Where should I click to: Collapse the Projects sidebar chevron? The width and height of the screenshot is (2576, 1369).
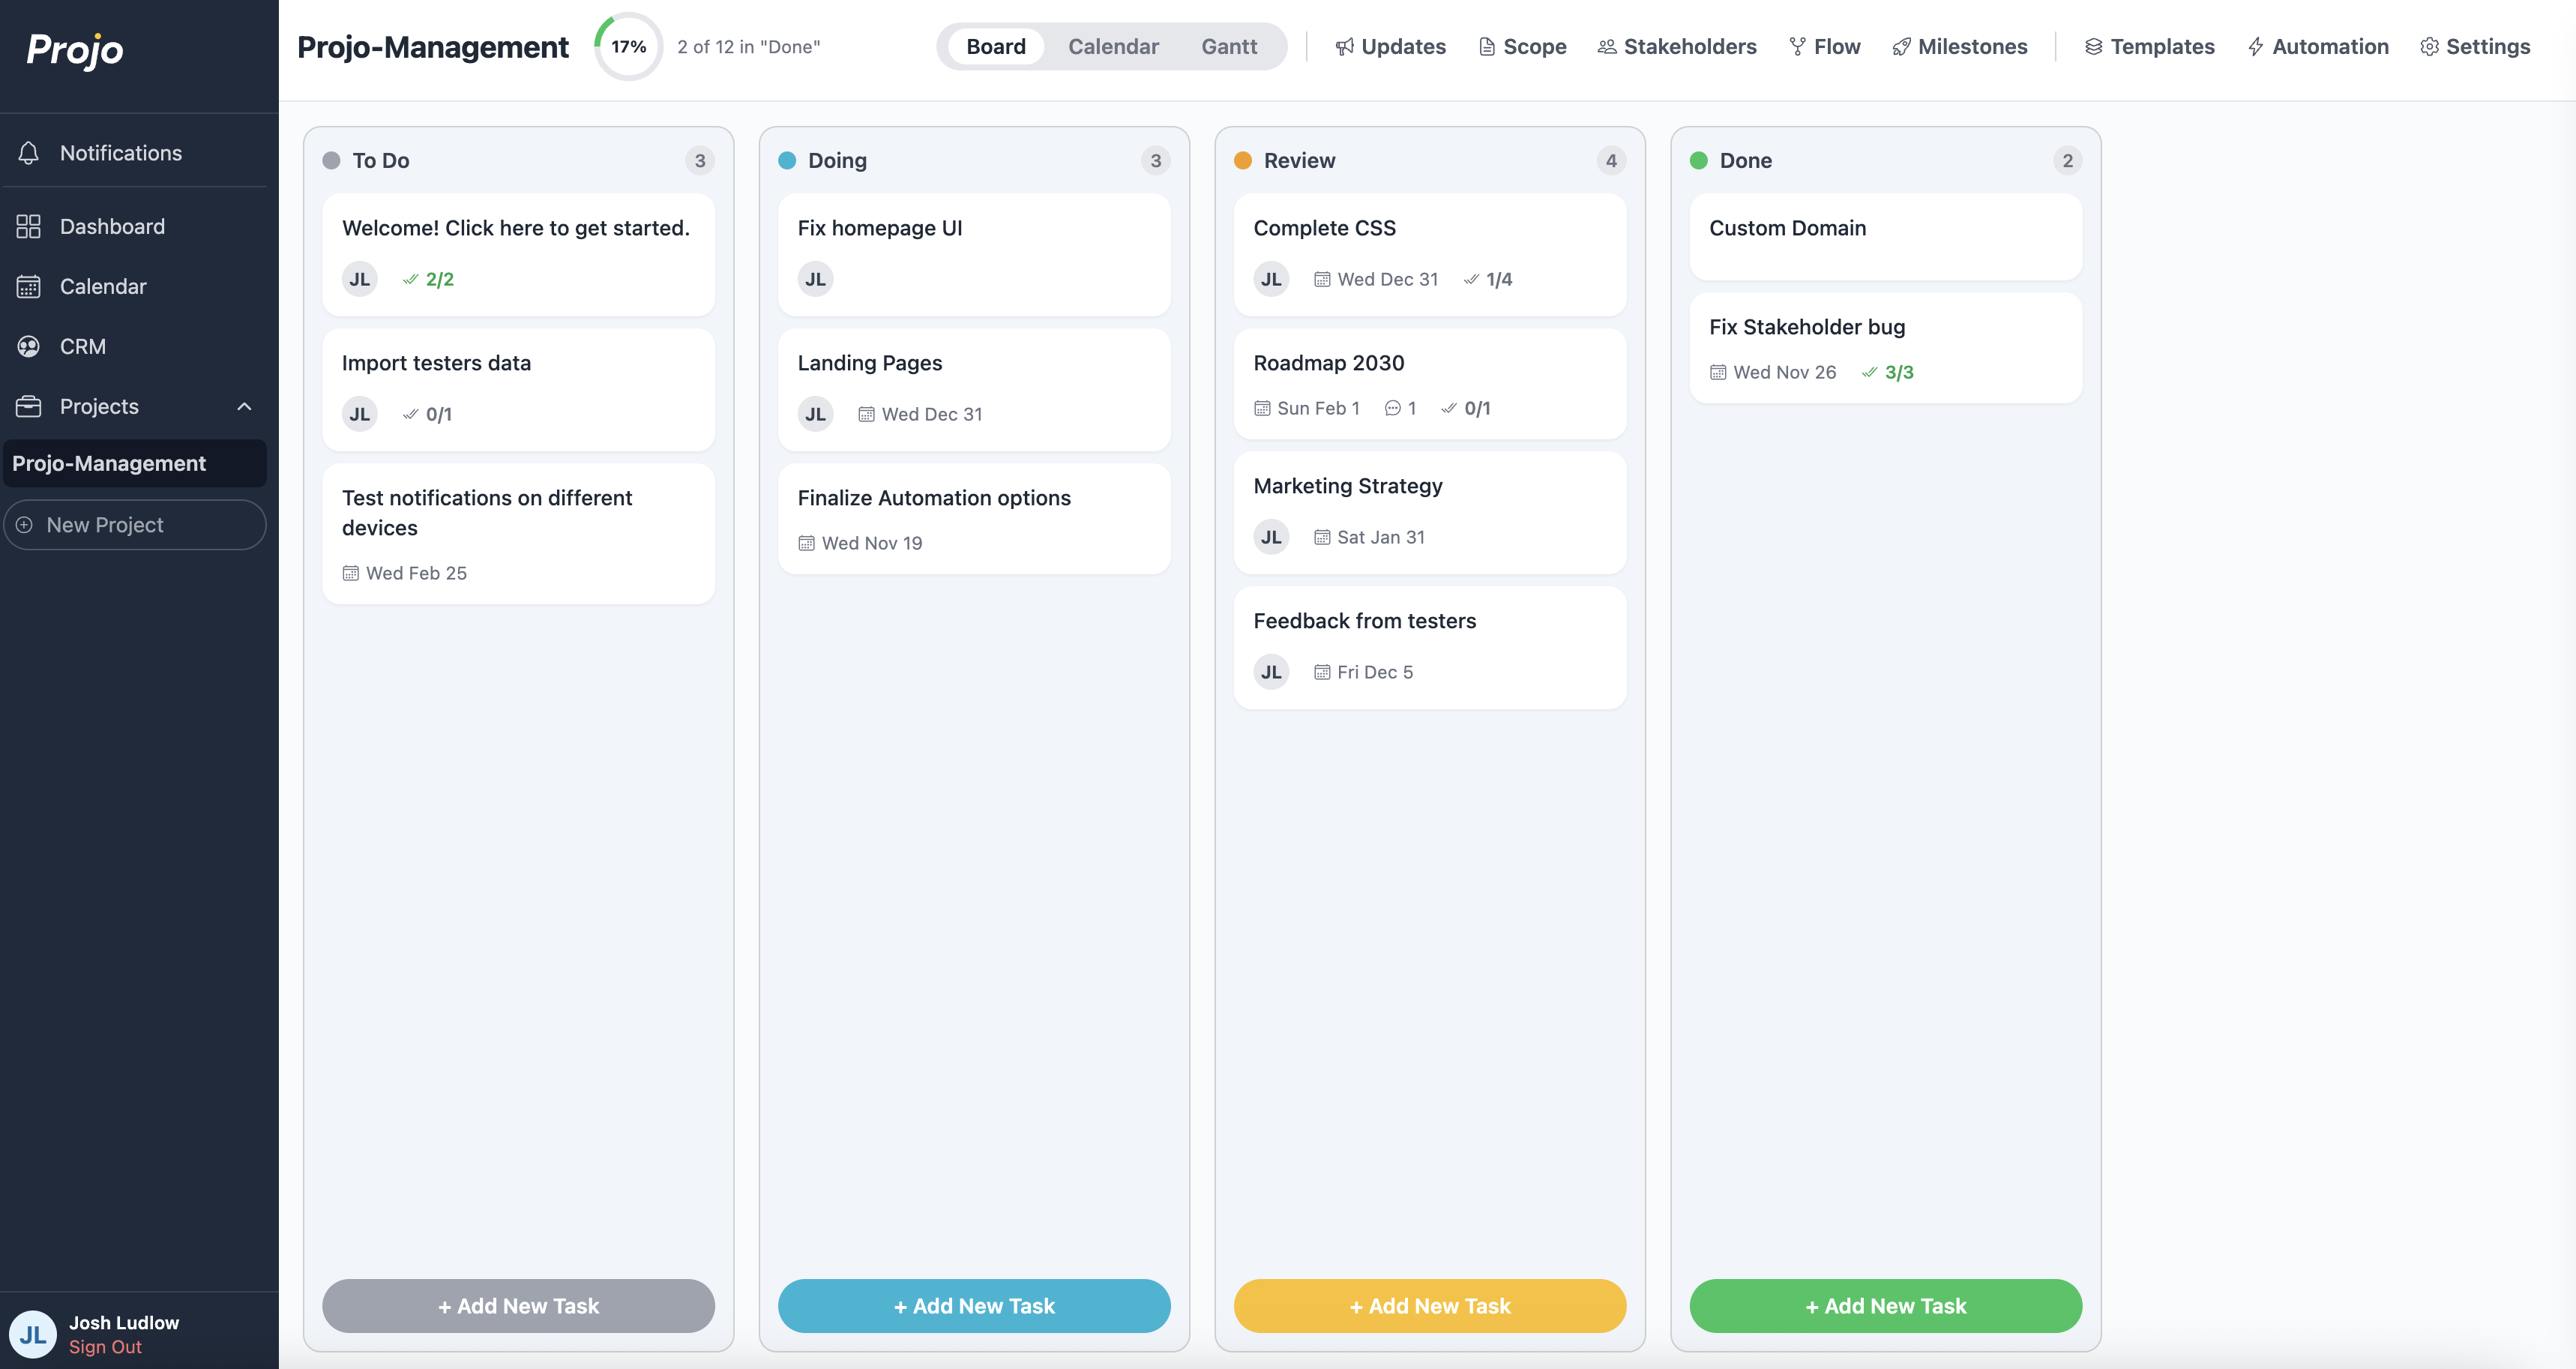[x=244, y=406]
